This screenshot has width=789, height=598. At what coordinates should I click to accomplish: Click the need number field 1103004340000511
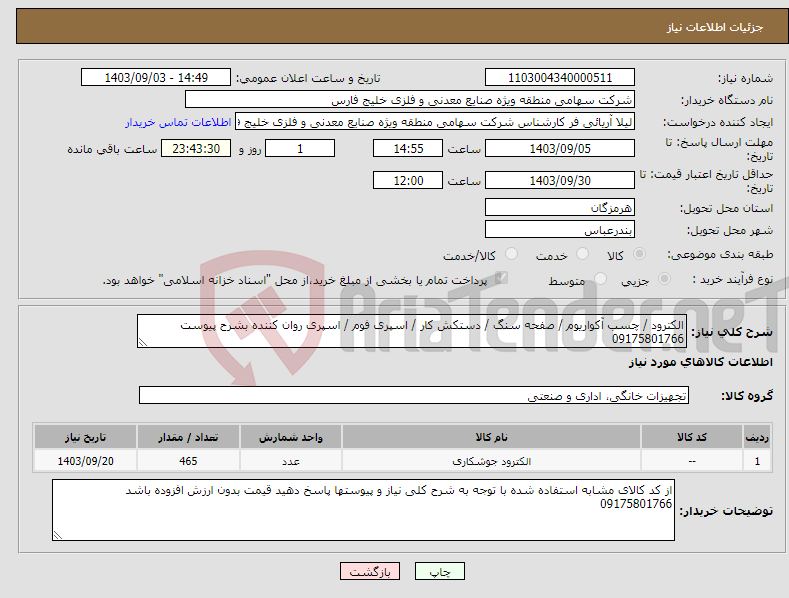[560, 78]
